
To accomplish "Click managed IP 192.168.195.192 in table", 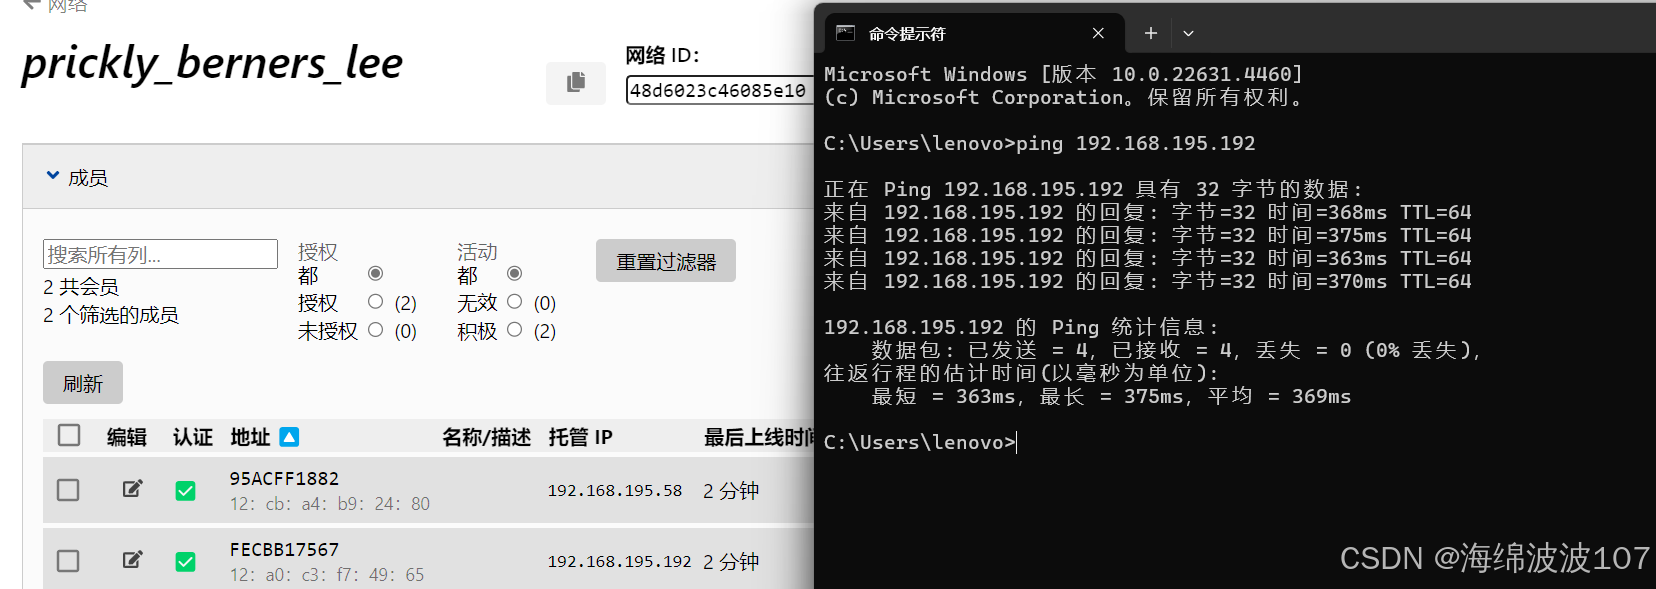I will click(619, 562).
